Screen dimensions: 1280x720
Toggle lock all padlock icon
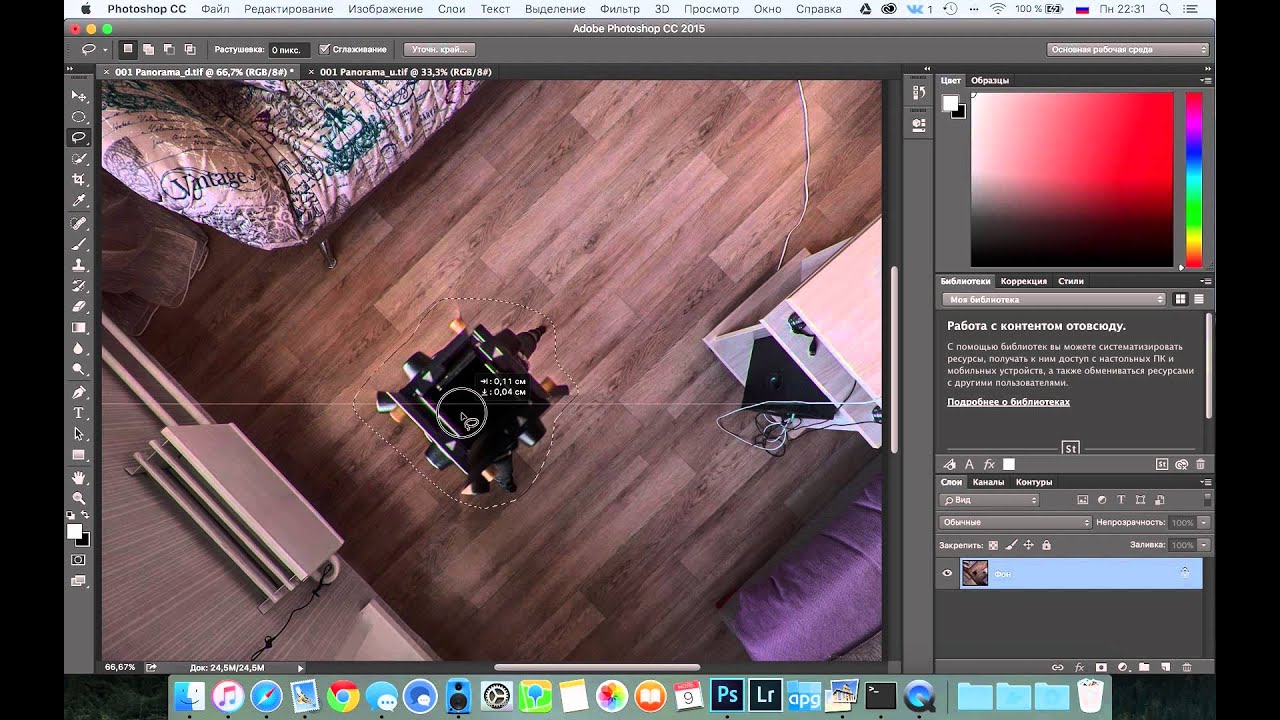click(1046, 545)
